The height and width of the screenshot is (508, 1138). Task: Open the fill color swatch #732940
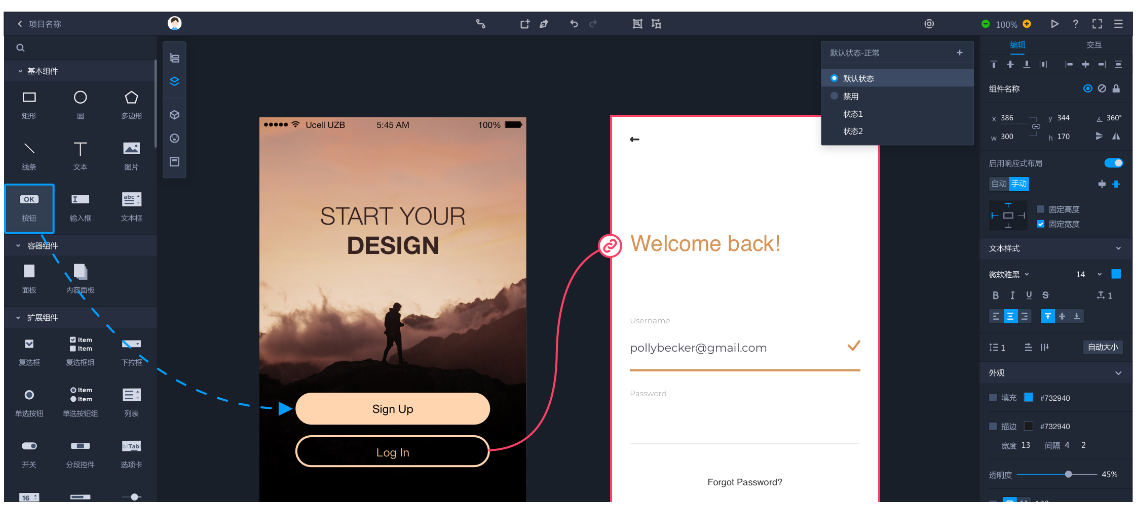[x=1028, y=397]
